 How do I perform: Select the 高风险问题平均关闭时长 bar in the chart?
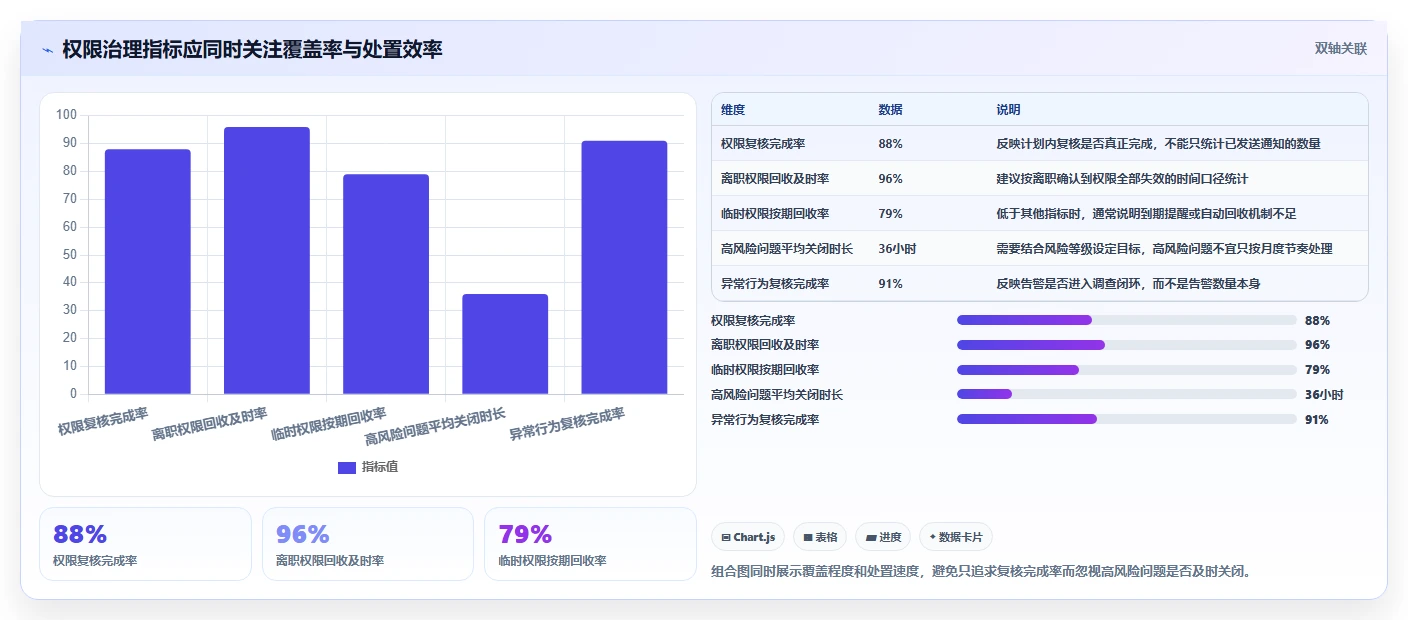pyautogui.click(x=505, y=344)
